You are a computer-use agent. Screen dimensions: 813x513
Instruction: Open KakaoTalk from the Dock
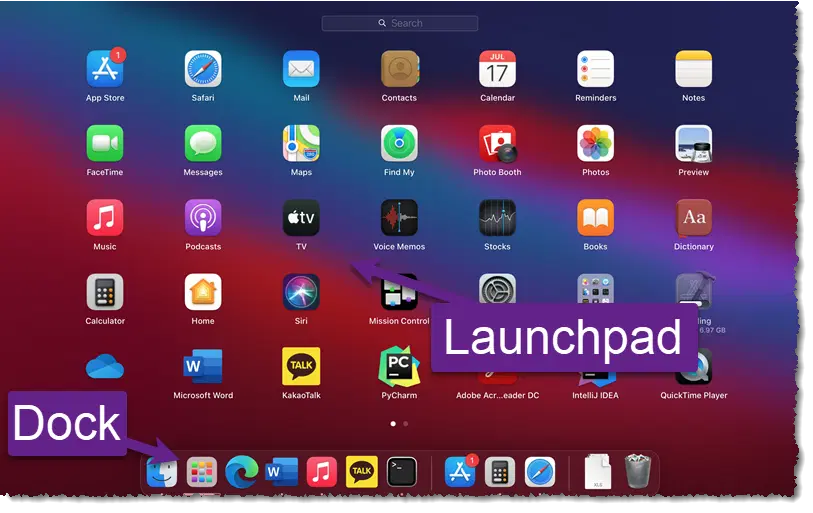tap(361, 472)
